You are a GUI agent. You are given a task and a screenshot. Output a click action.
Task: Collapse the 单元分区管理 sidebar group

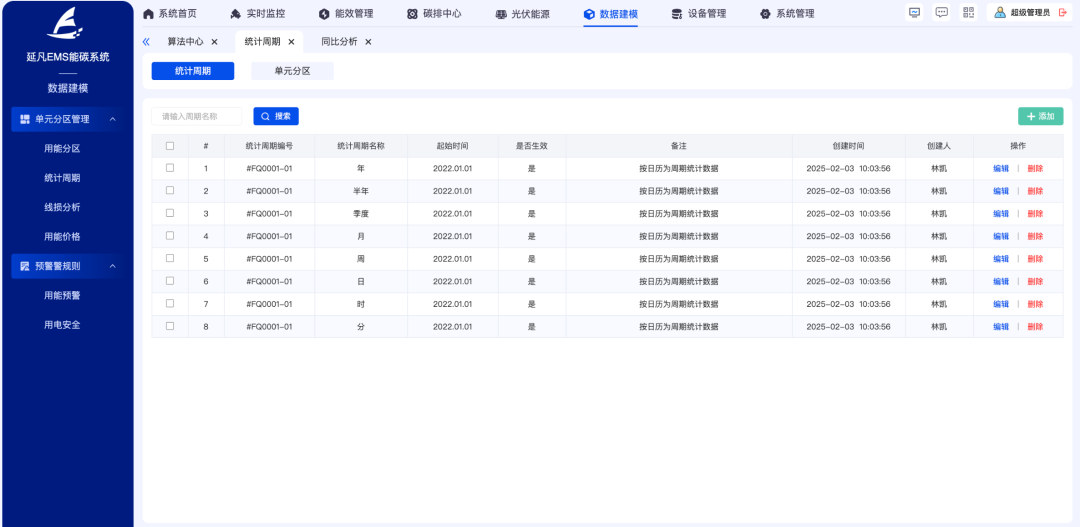pyautogui.click(x=113, y=120)
